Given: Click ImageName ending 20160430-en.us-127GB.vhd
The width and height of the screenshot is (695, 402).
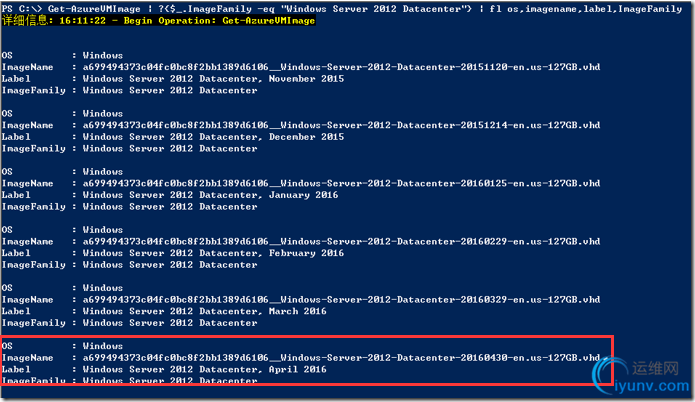Looking at the screenshot, I should pyautogui.click(x=301, y=357).
